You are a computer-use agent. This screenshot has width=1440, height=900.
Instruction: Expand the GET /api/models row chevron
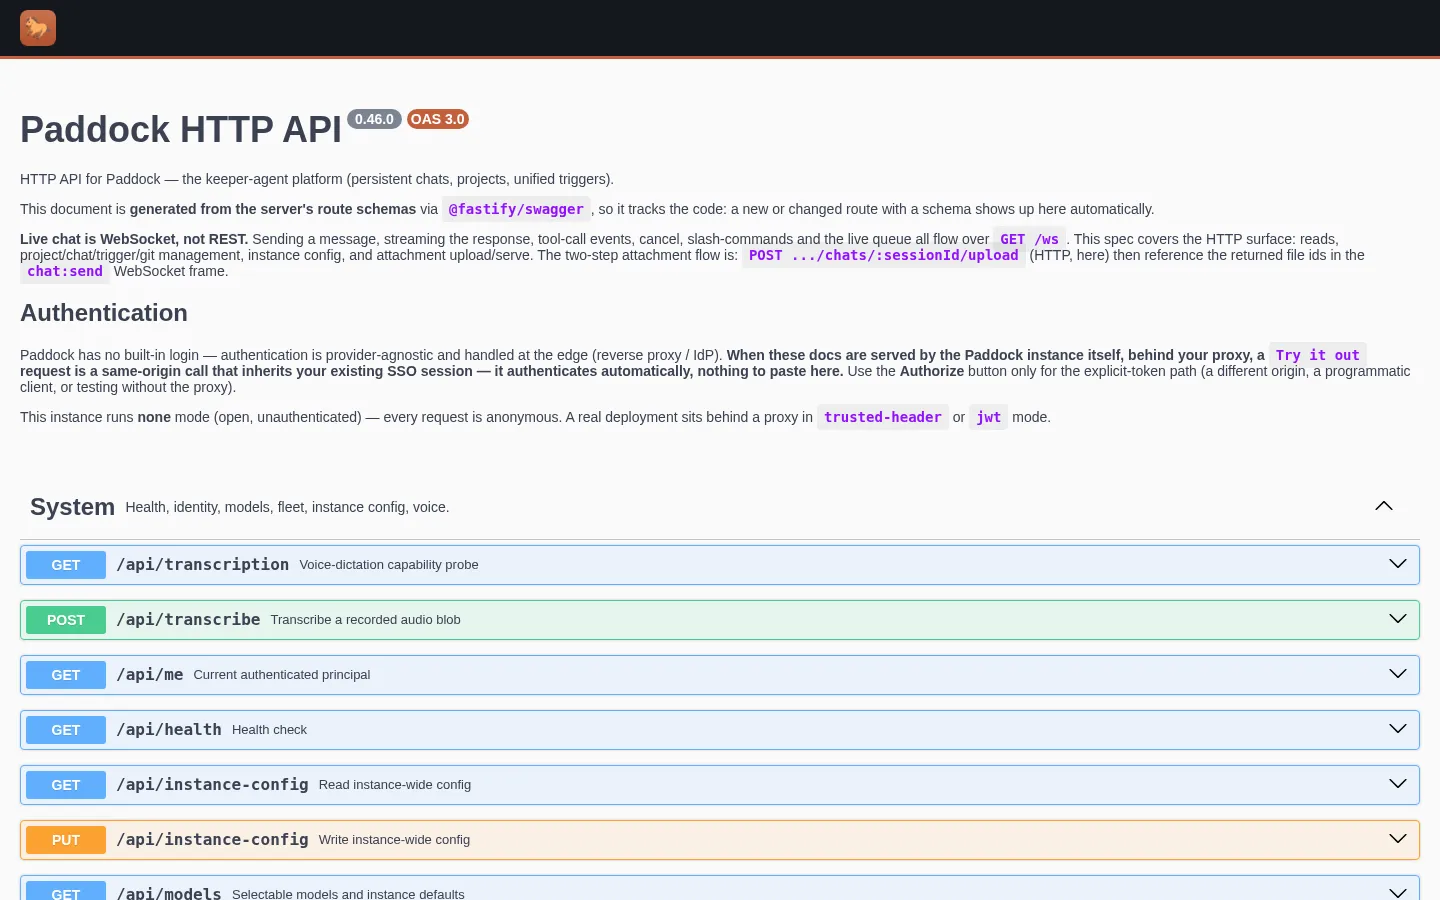(1398, 892)
